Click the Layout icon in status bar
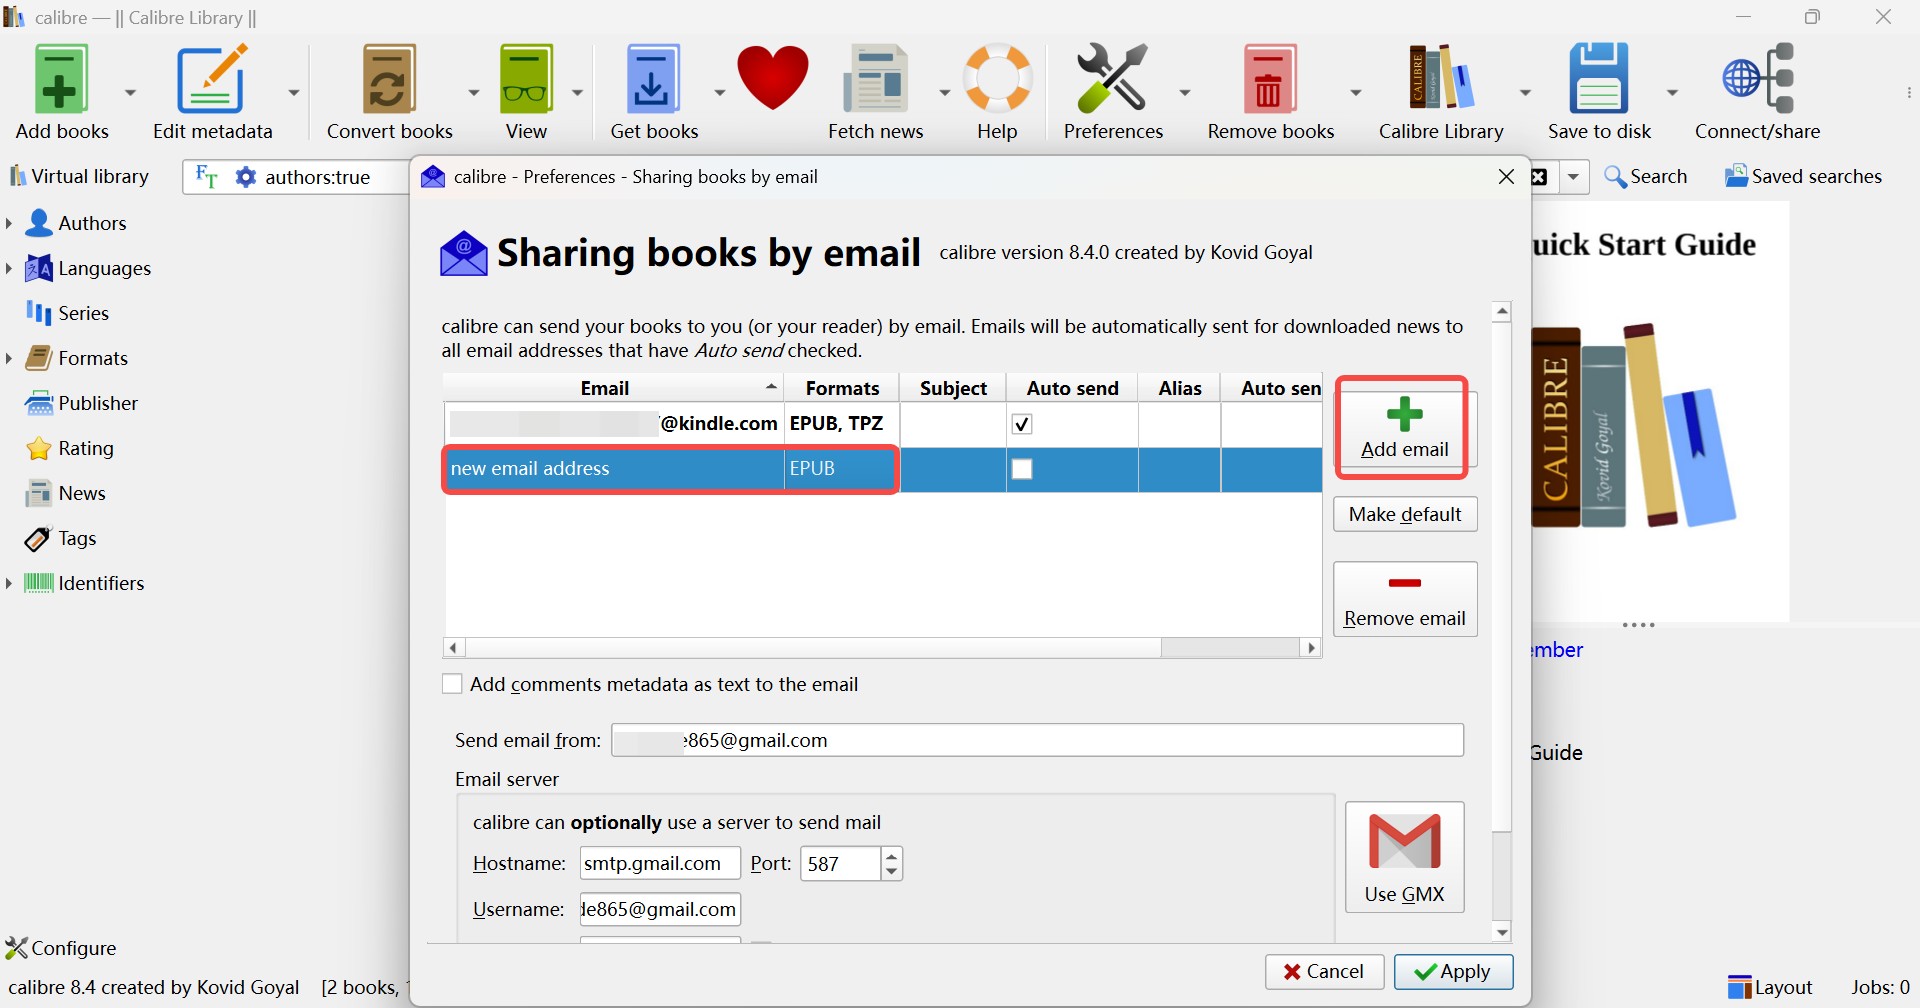The width and height of the screenshot is (1920, 1008). pyautogui.click(x=1771, y=987)
